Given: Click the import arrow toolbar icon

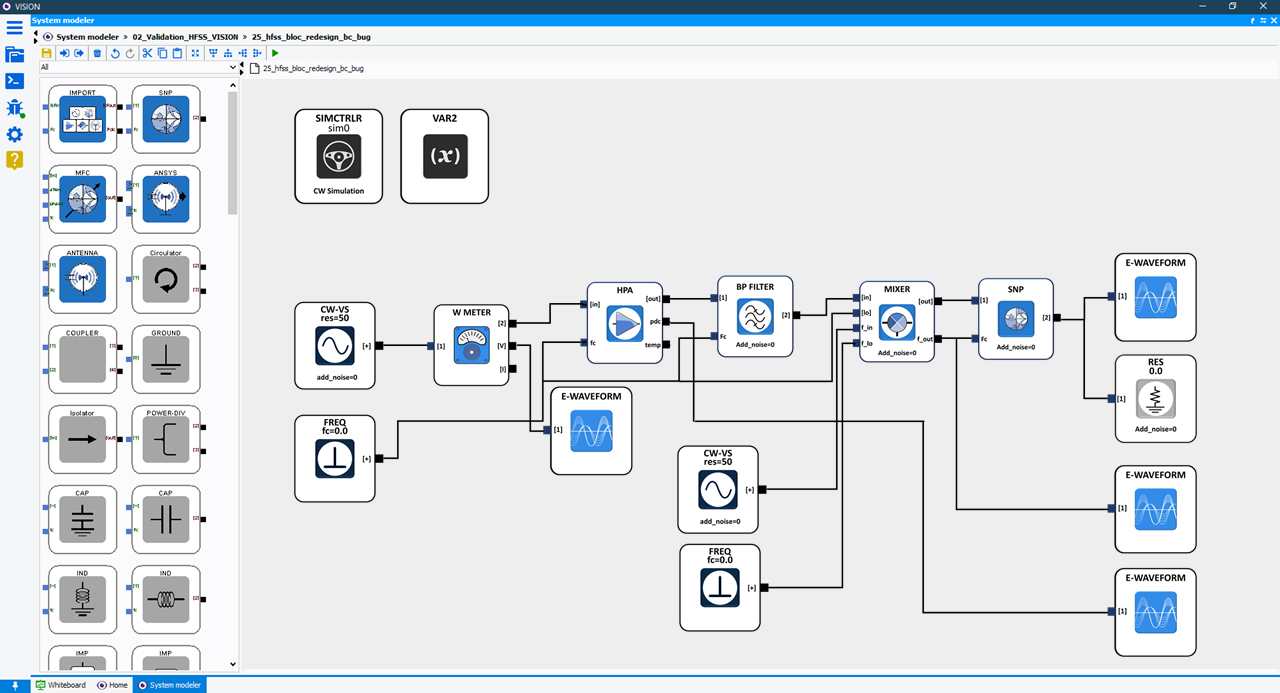Looking at the screenshot, I should [63, 53].
